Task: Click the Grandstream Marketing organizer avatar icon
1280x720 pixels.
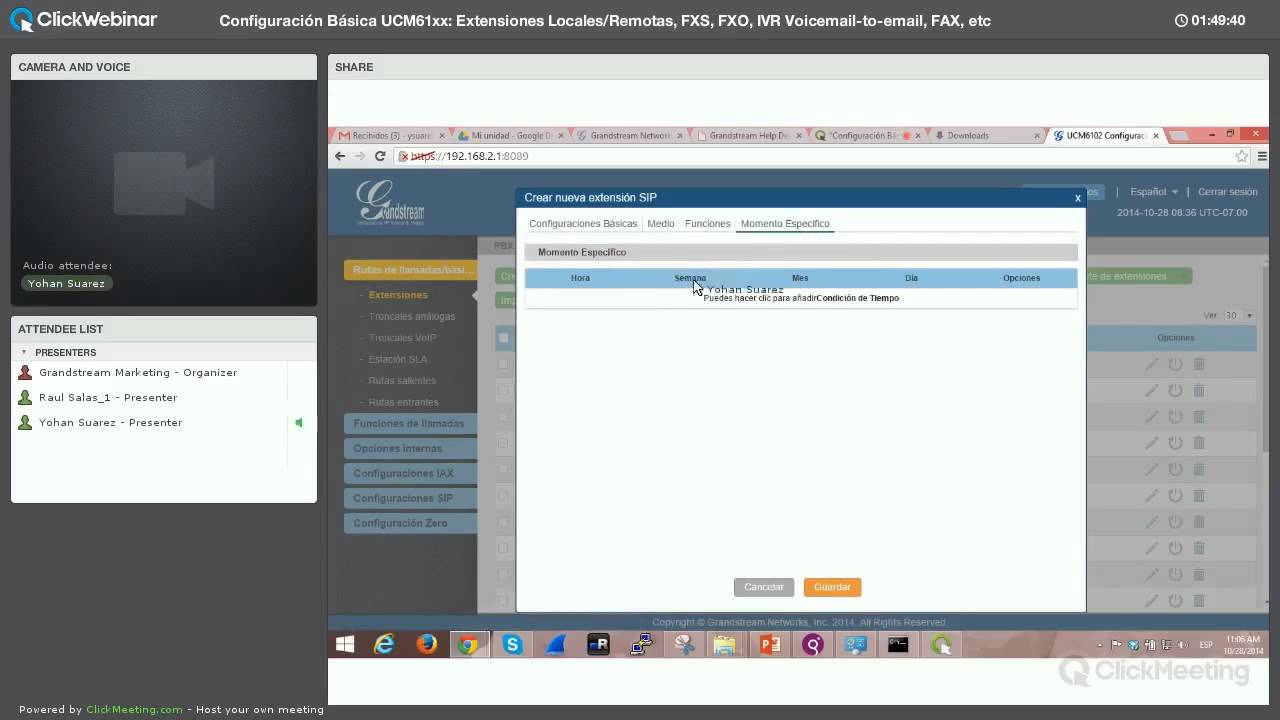Action: pos(25,372)
